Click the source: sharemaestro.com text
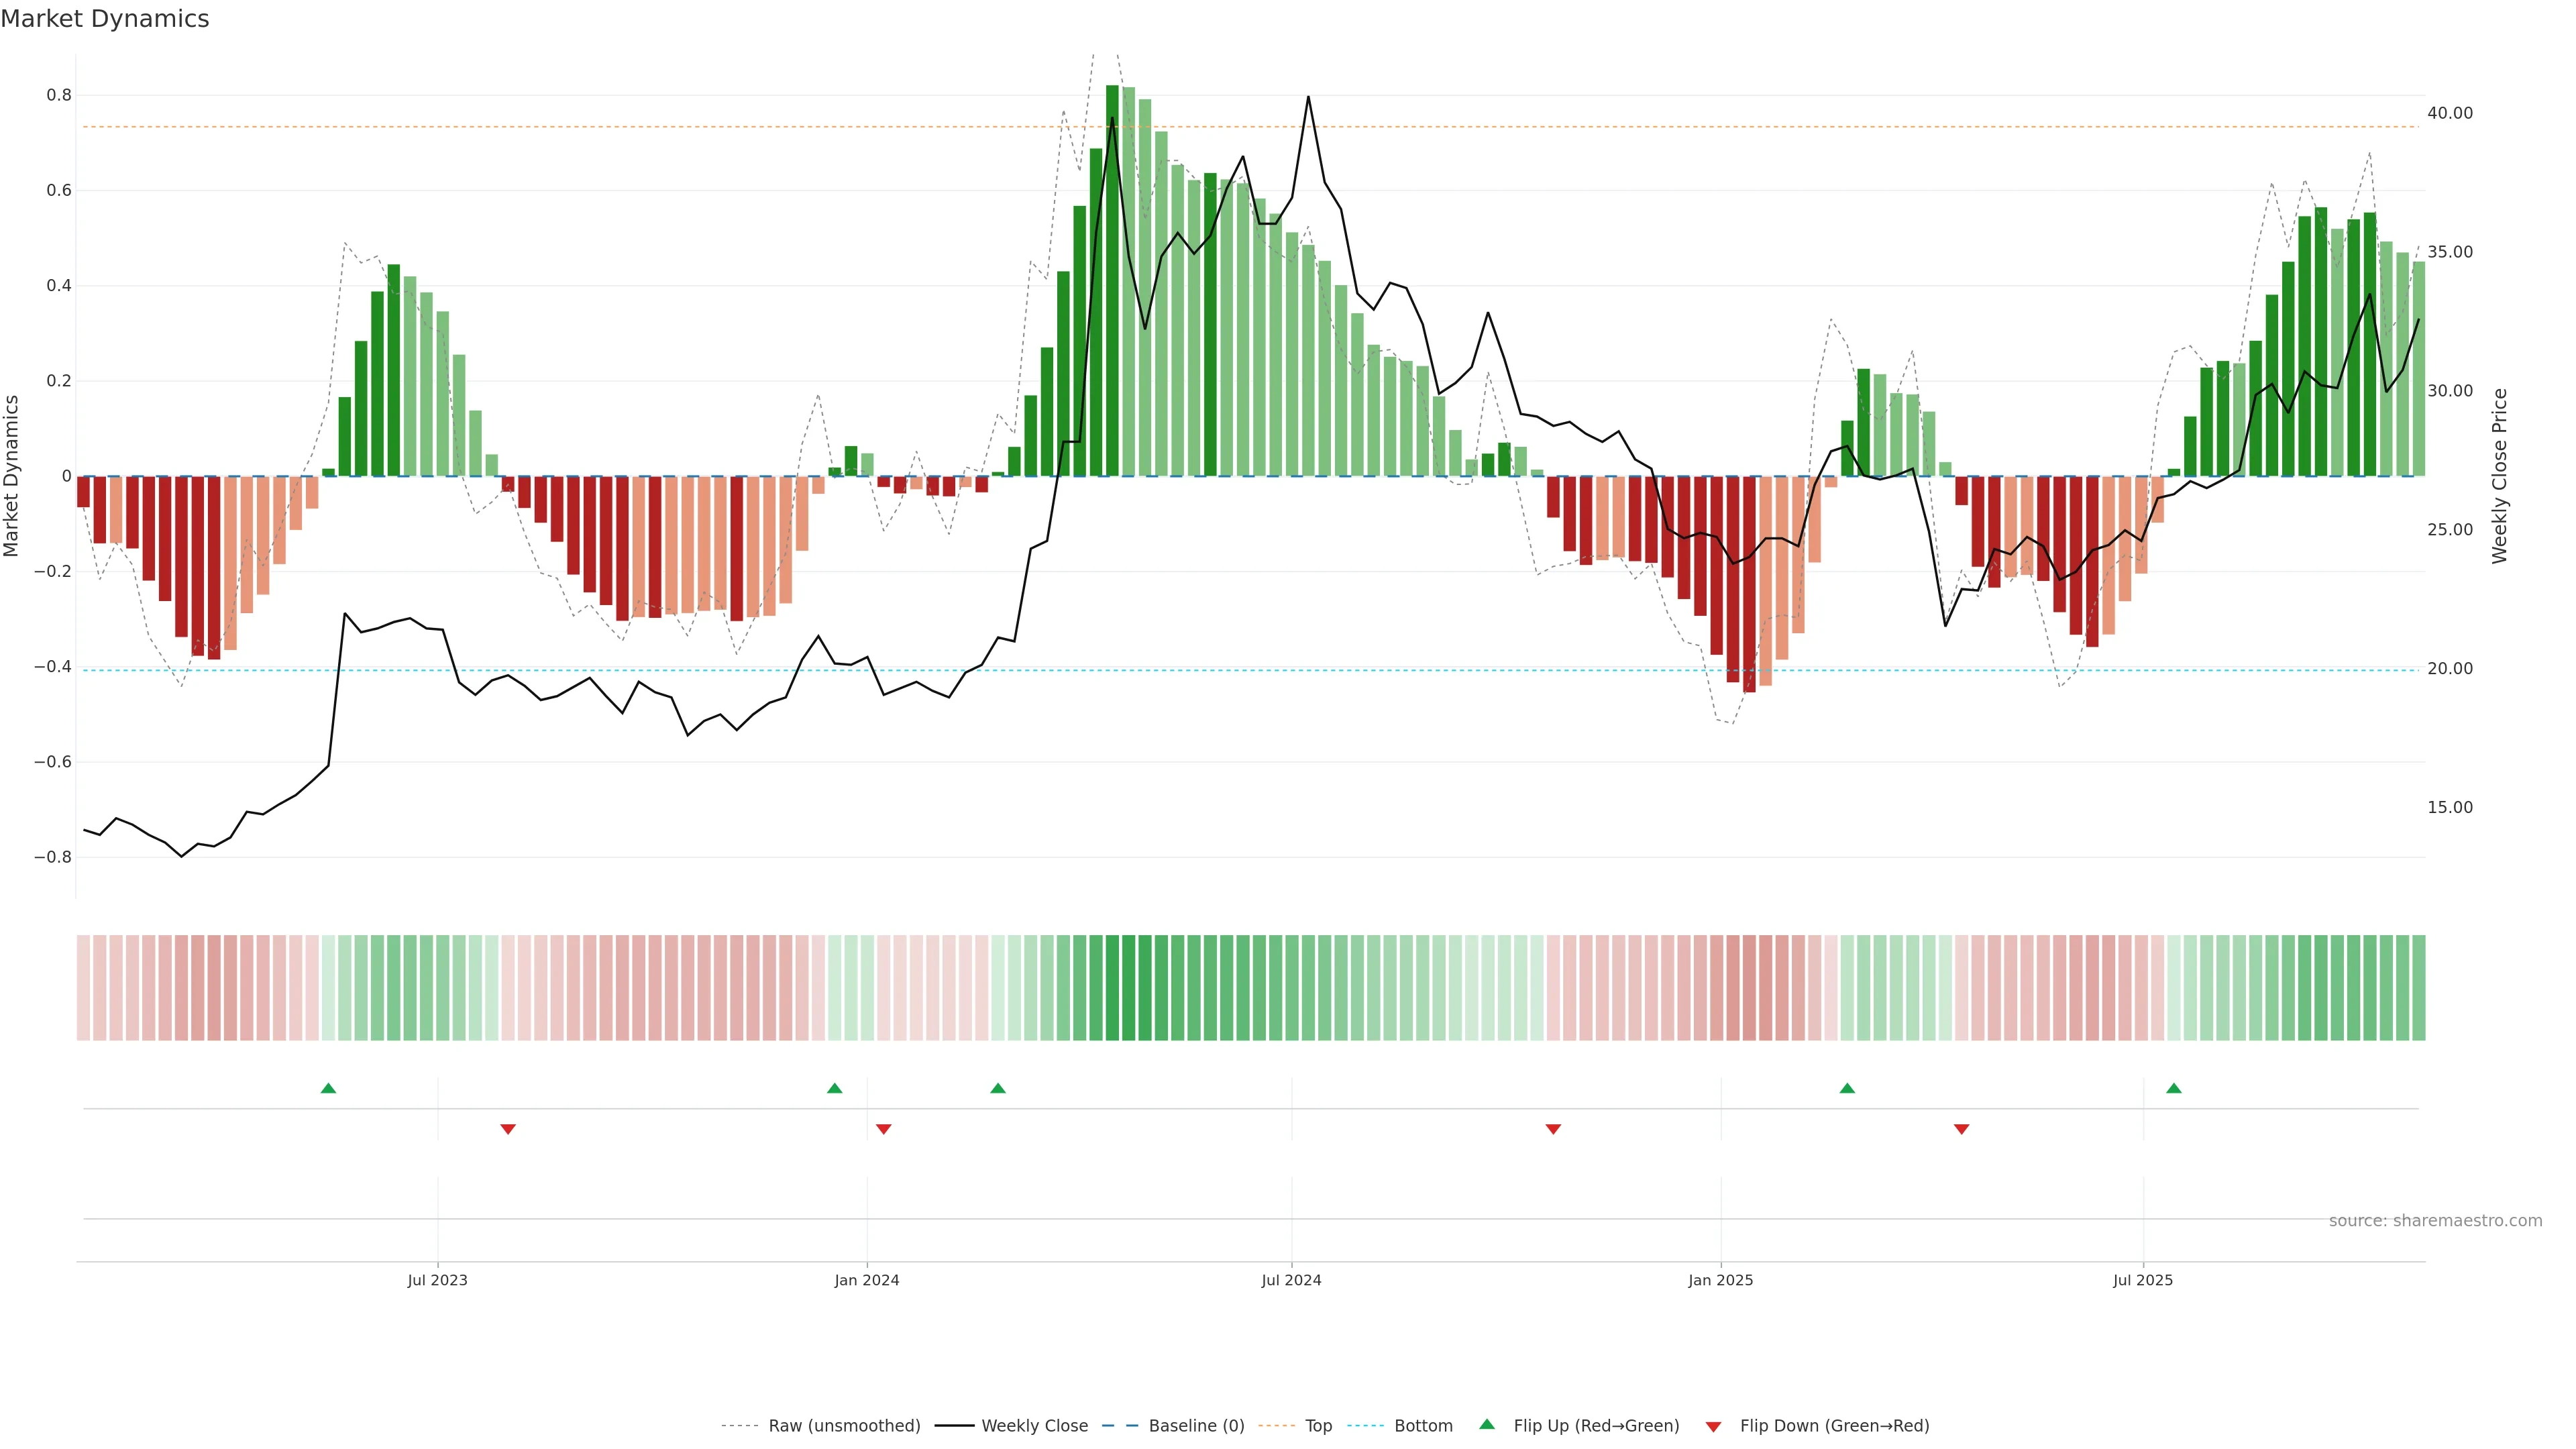Screen dimensions: 2576x1449 coord(2435,1221)
